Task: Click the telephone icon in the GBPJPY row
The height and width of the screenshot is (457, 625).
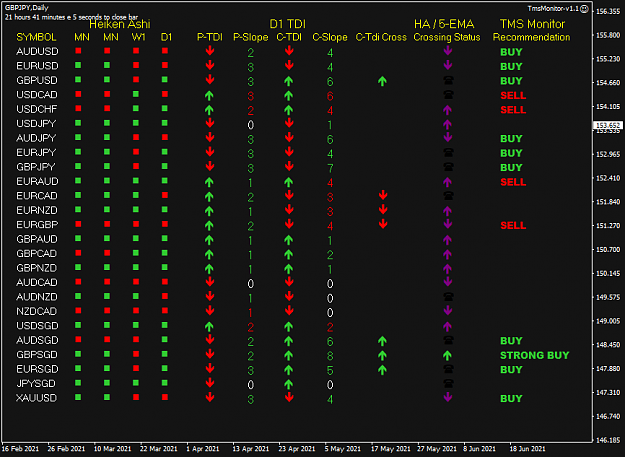Action: pos(448,167)
